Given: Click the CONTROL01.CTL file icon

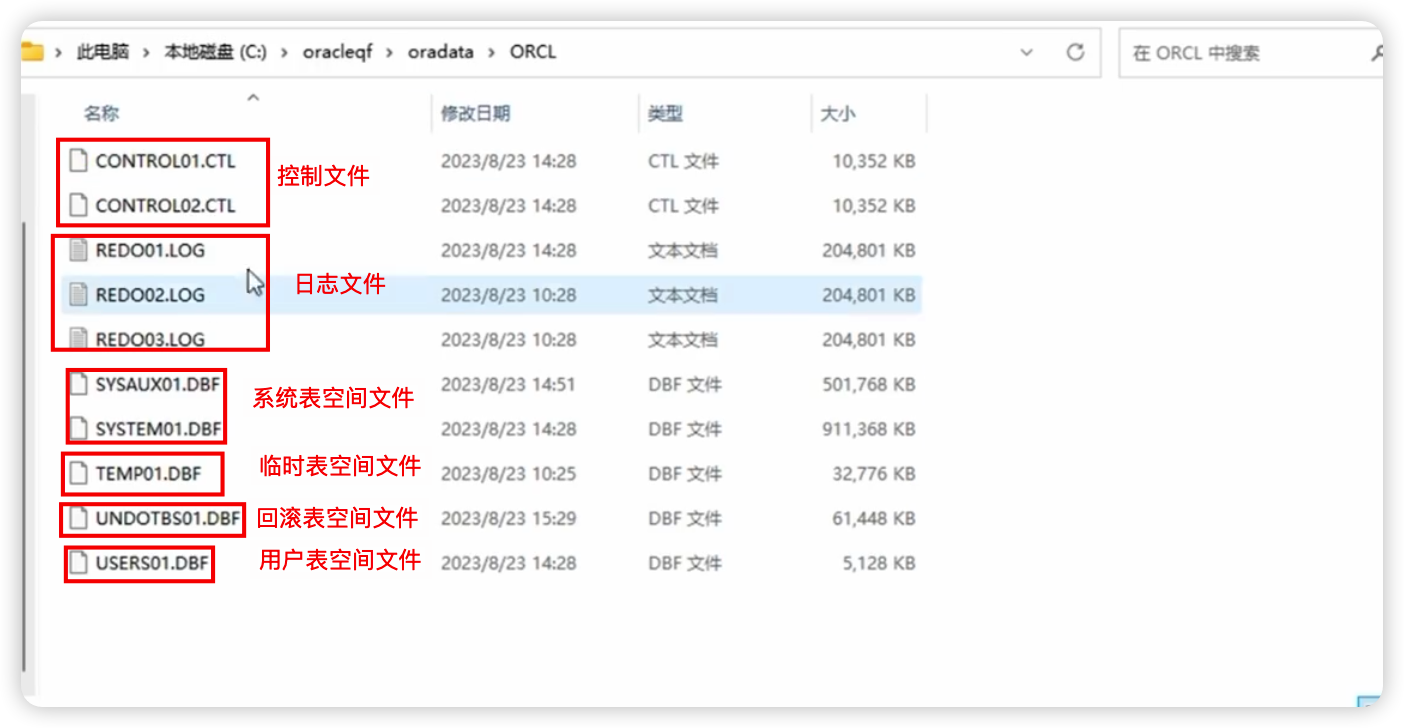Looking at the screenshot, I should (x=78, y=161).
